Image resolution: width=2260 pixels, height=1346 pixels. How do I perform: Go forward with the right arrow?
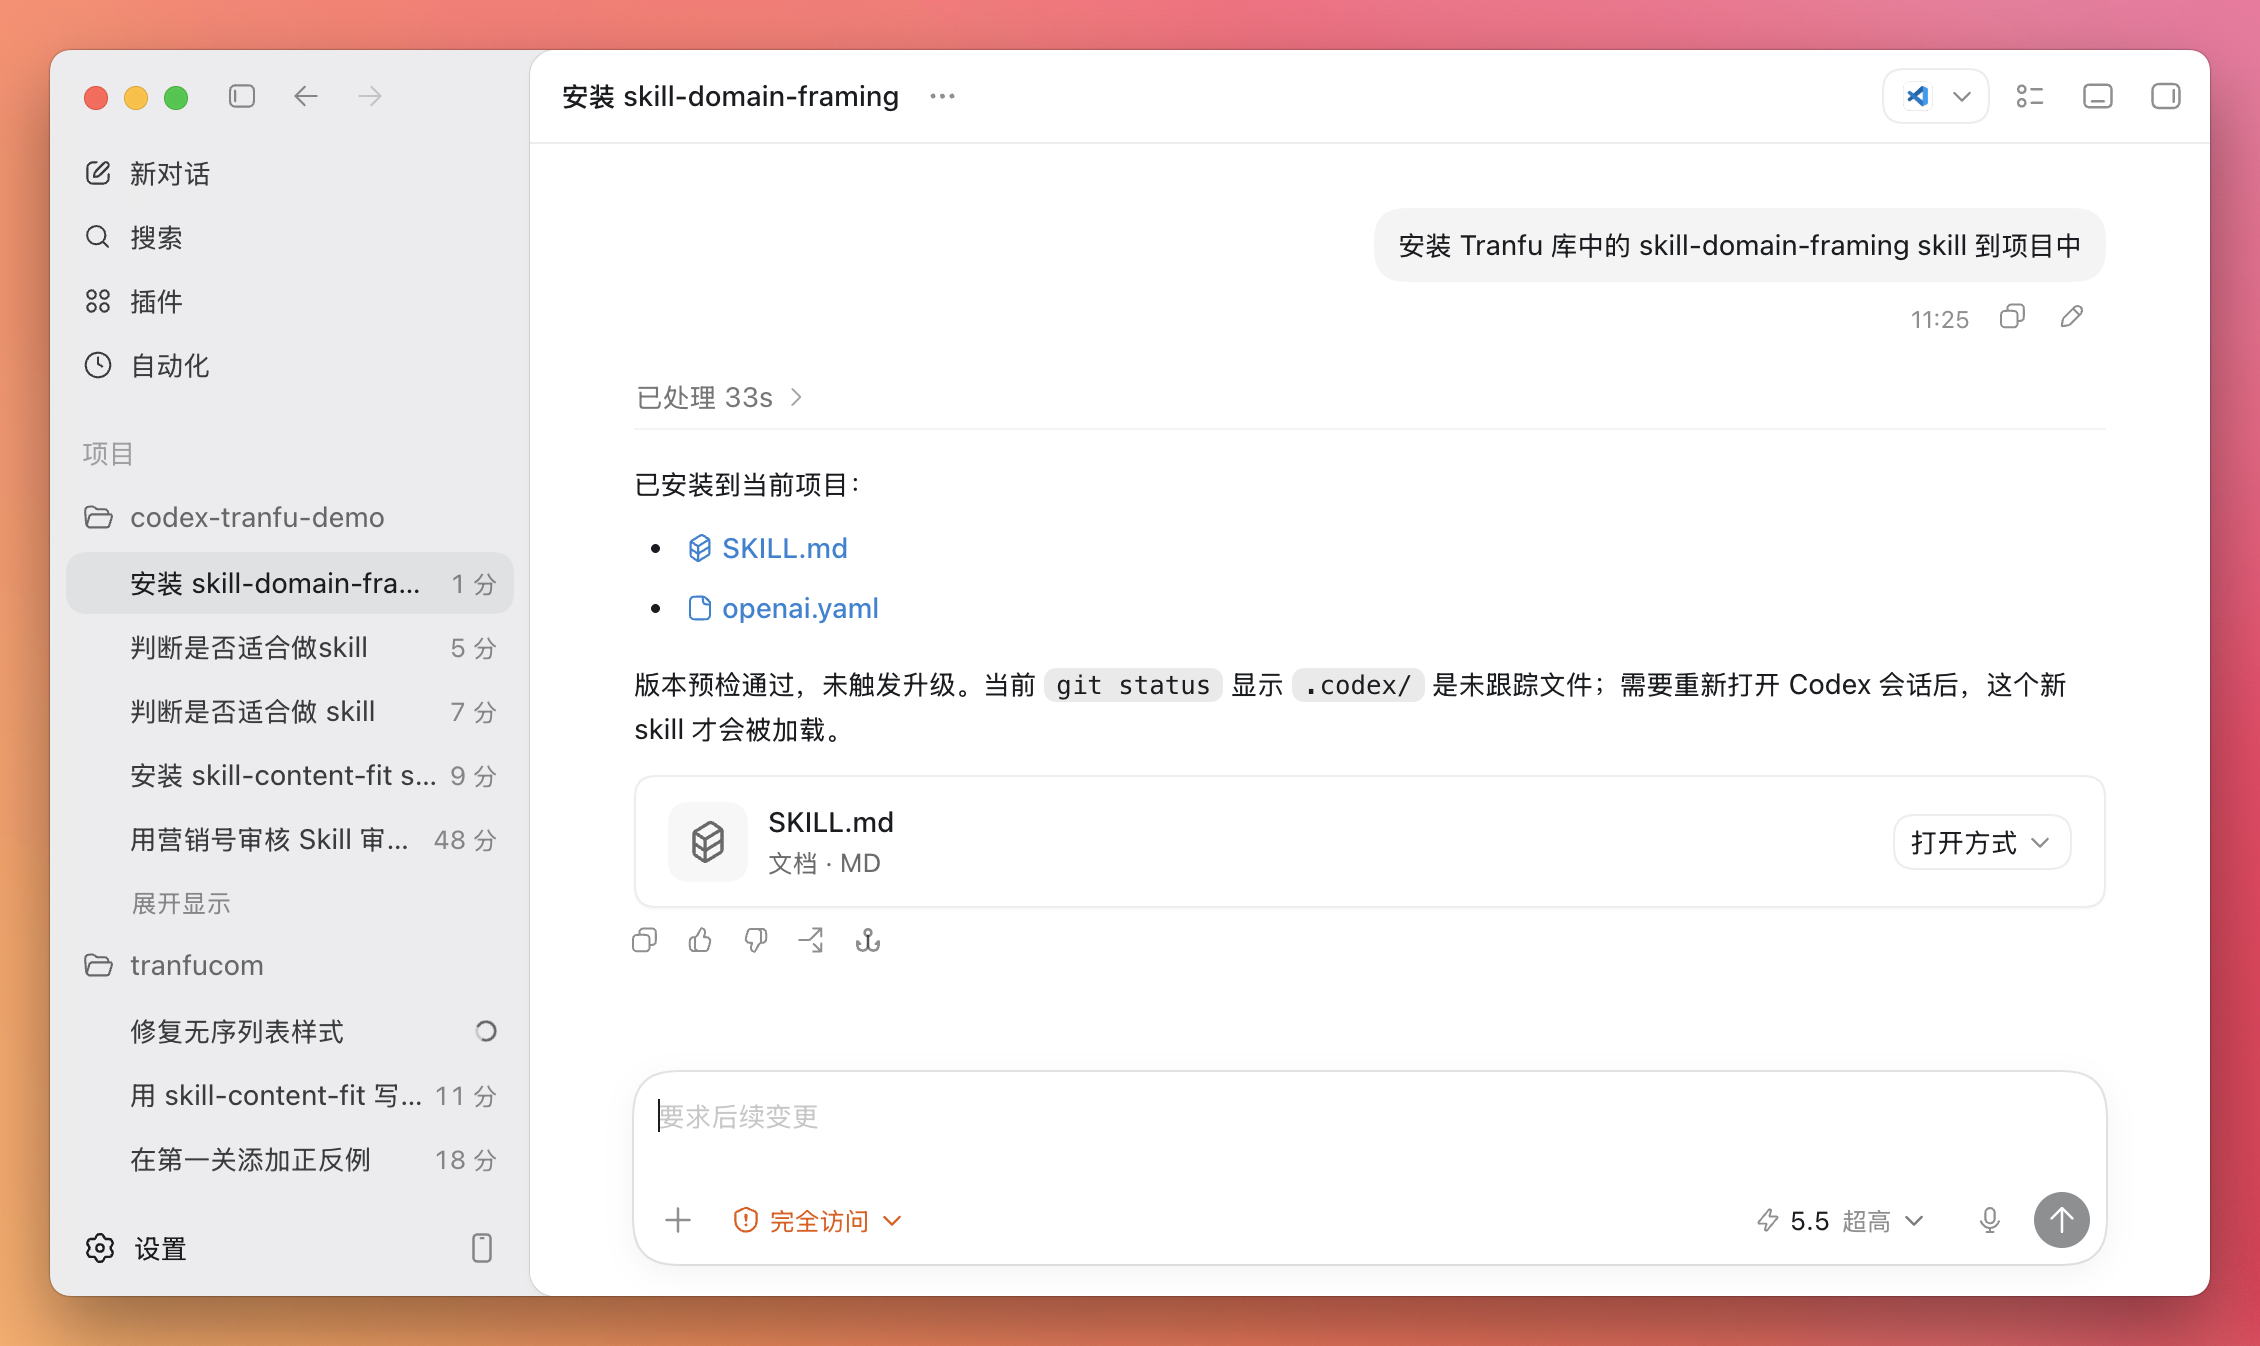coord(370,96)
